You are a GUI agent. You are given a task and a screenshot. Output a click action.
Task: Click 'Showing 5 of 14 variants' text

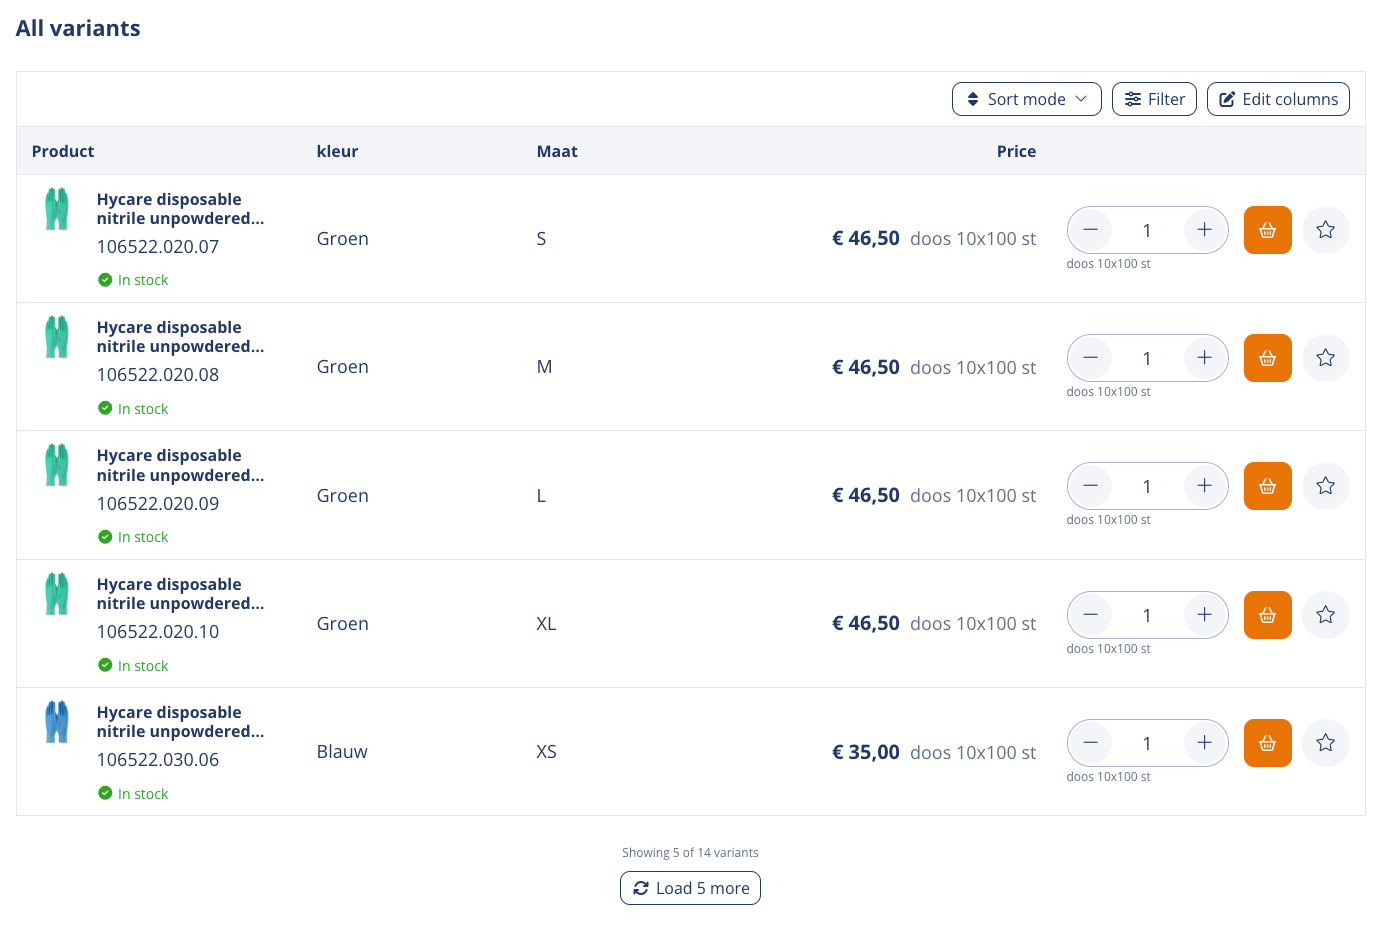(690, 853)
